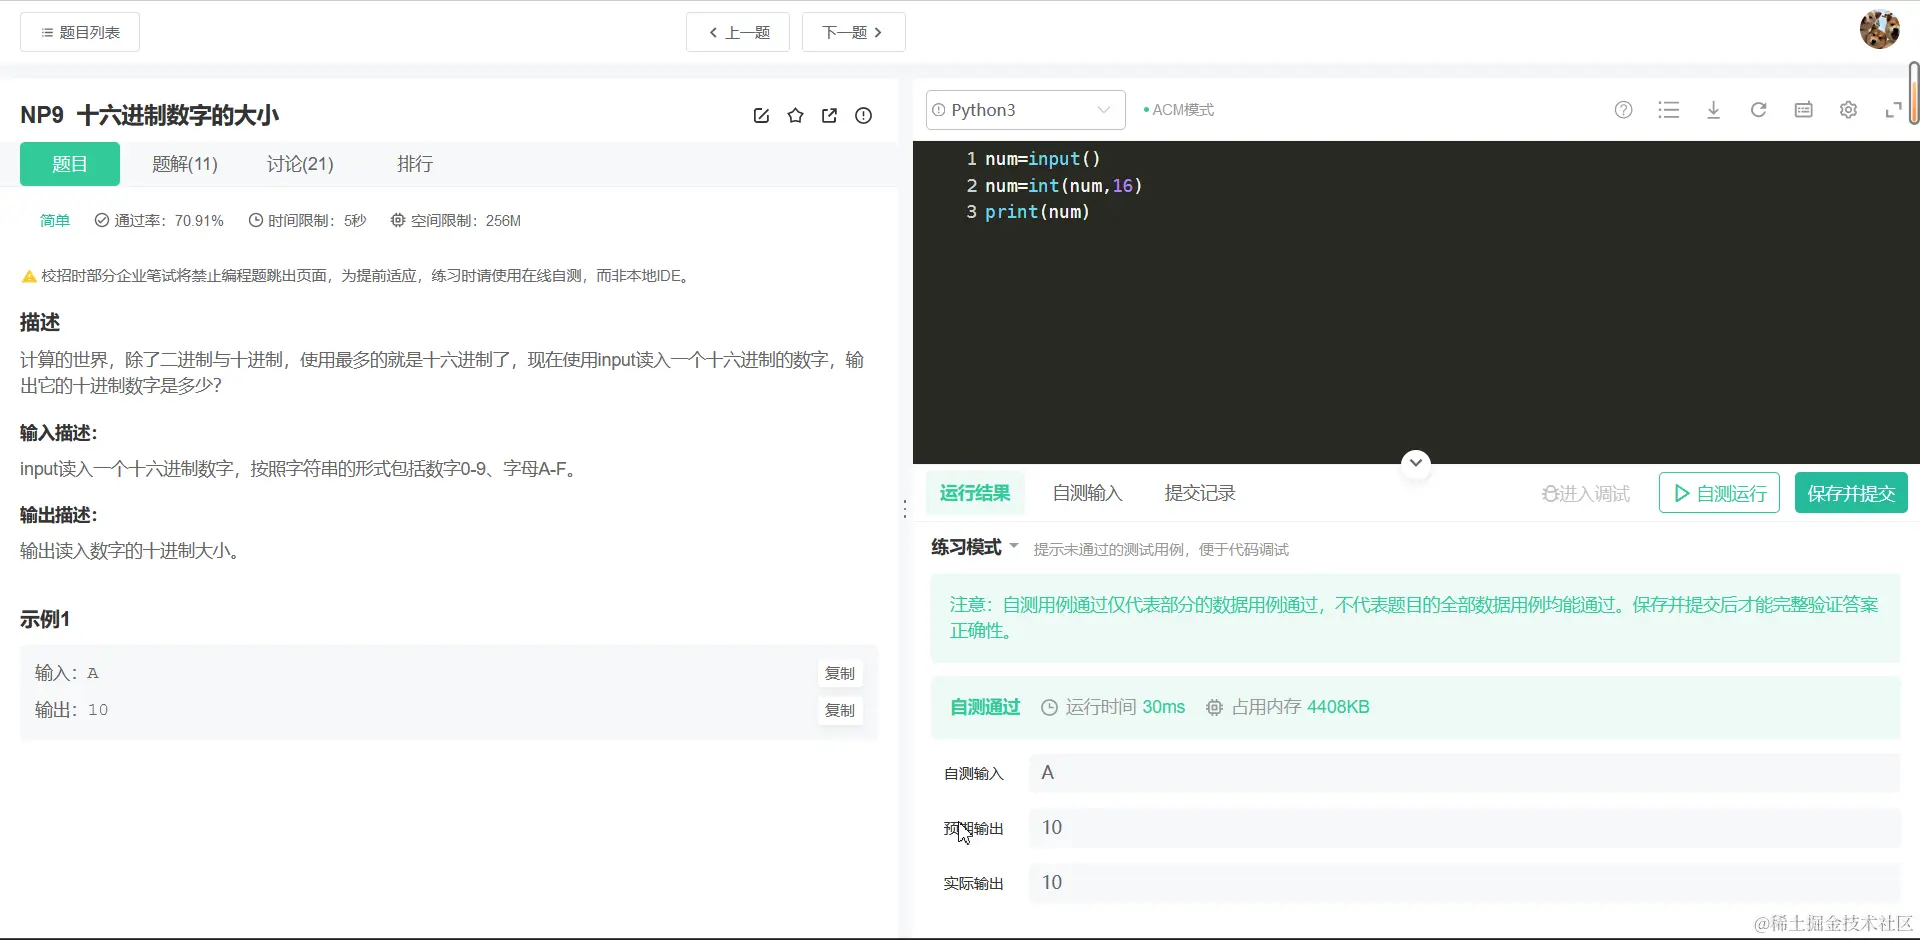Enter fullscreen editor mode
1920x940 pixels.
tap(1893, 110)
